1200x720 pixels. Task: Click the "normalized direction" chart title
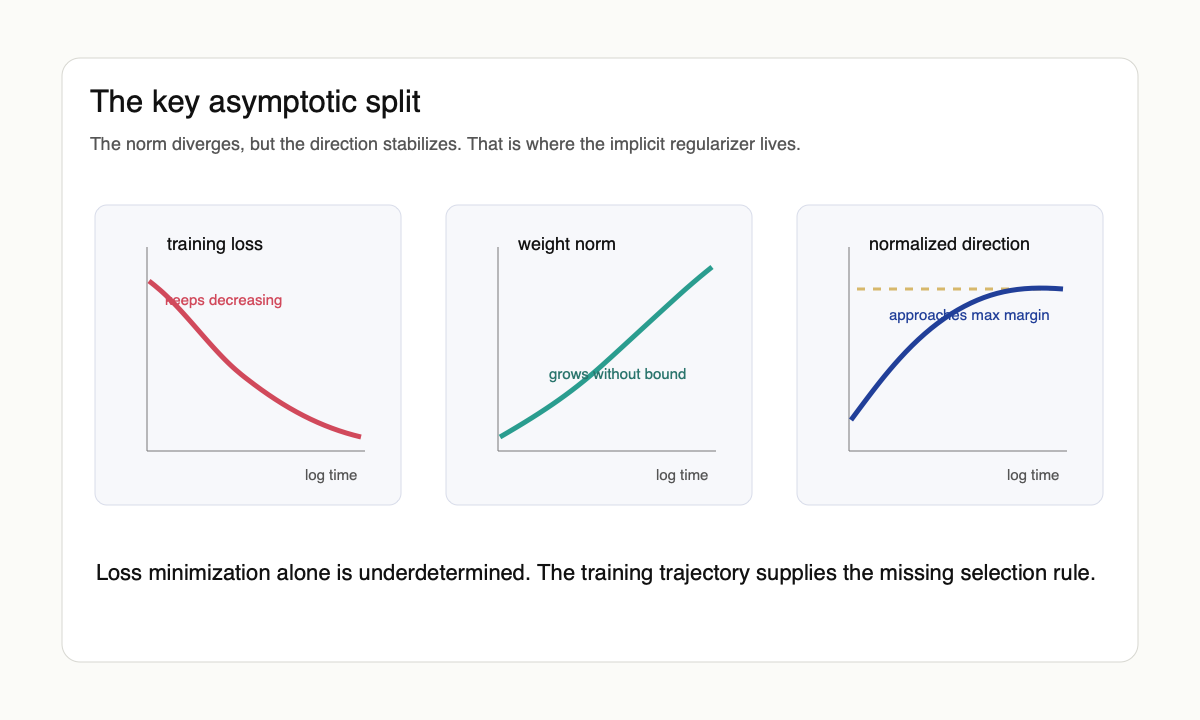pos(948,244)
